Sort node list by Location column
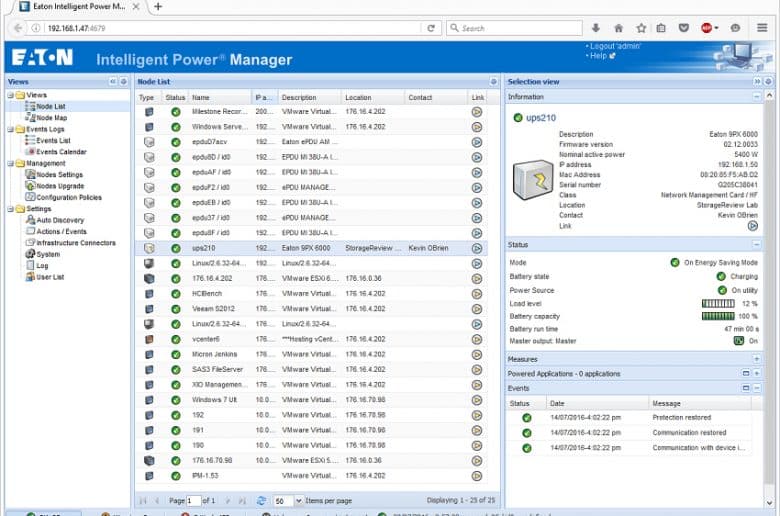The width and height of the screenshot is (780, 516). (373, 98)
